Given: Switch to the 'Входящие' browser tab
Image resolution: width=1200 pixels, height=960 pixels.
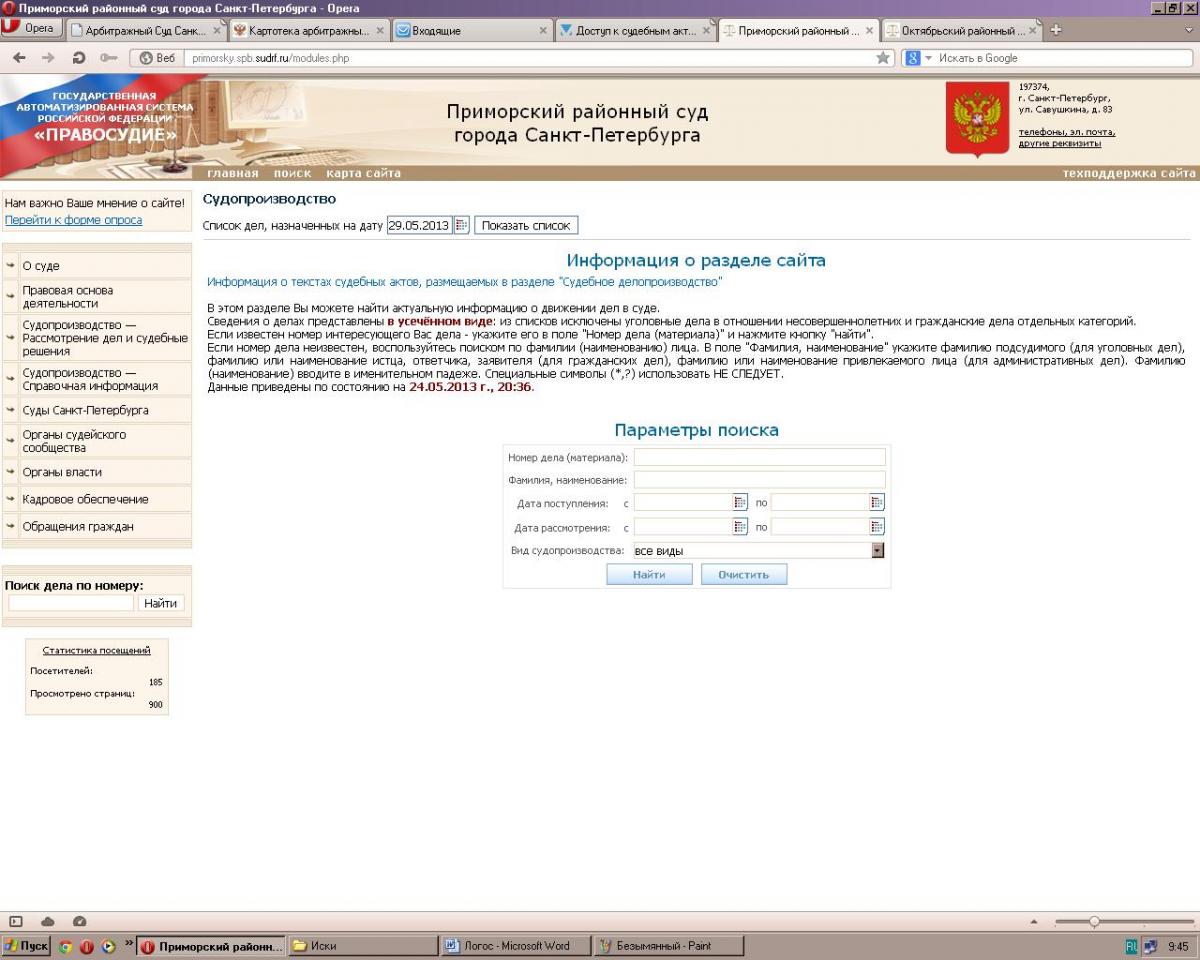Looking at the screenshot, I should pyautogui.click(x=470, y=31).
